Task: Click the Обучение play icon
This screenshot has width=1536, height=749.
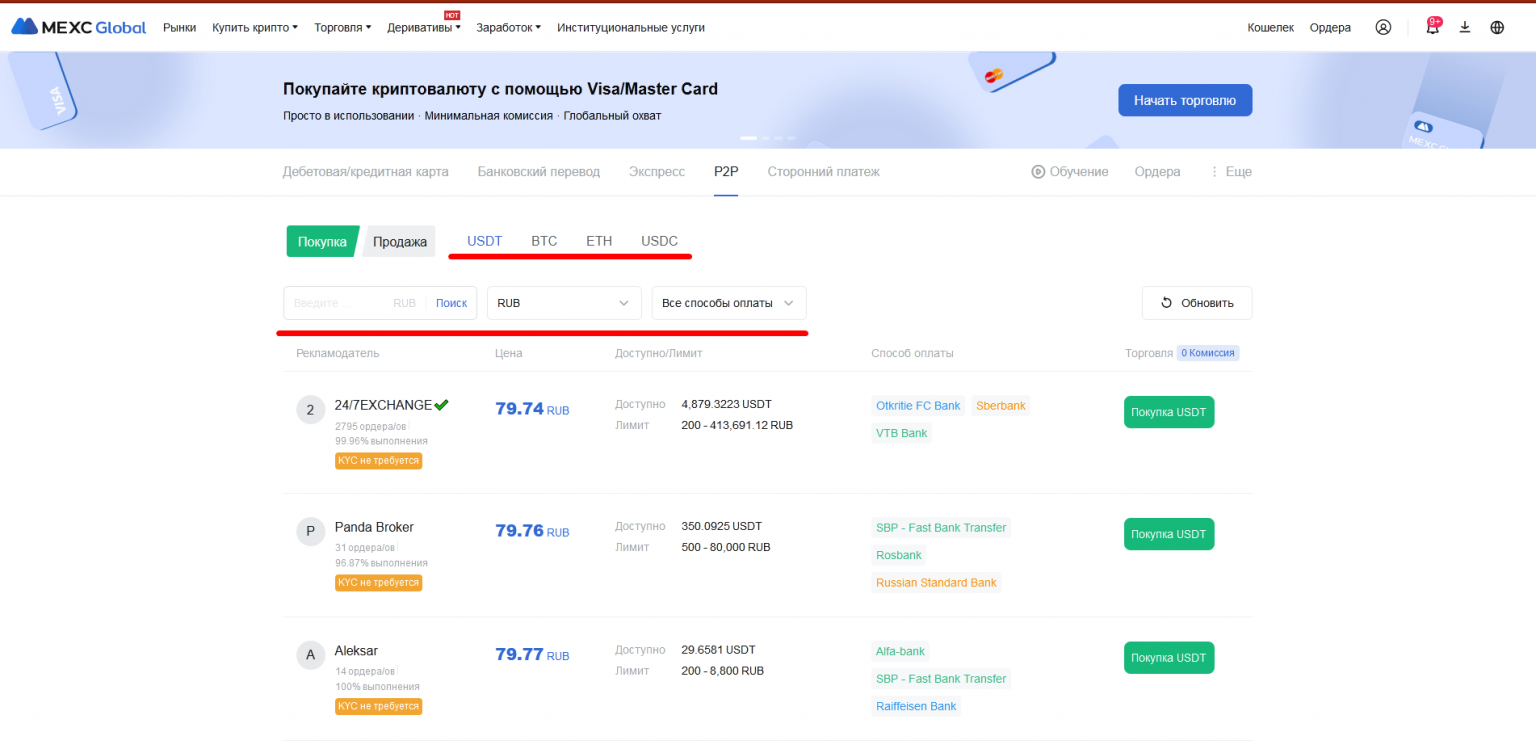Action: tap(1038, 172)
